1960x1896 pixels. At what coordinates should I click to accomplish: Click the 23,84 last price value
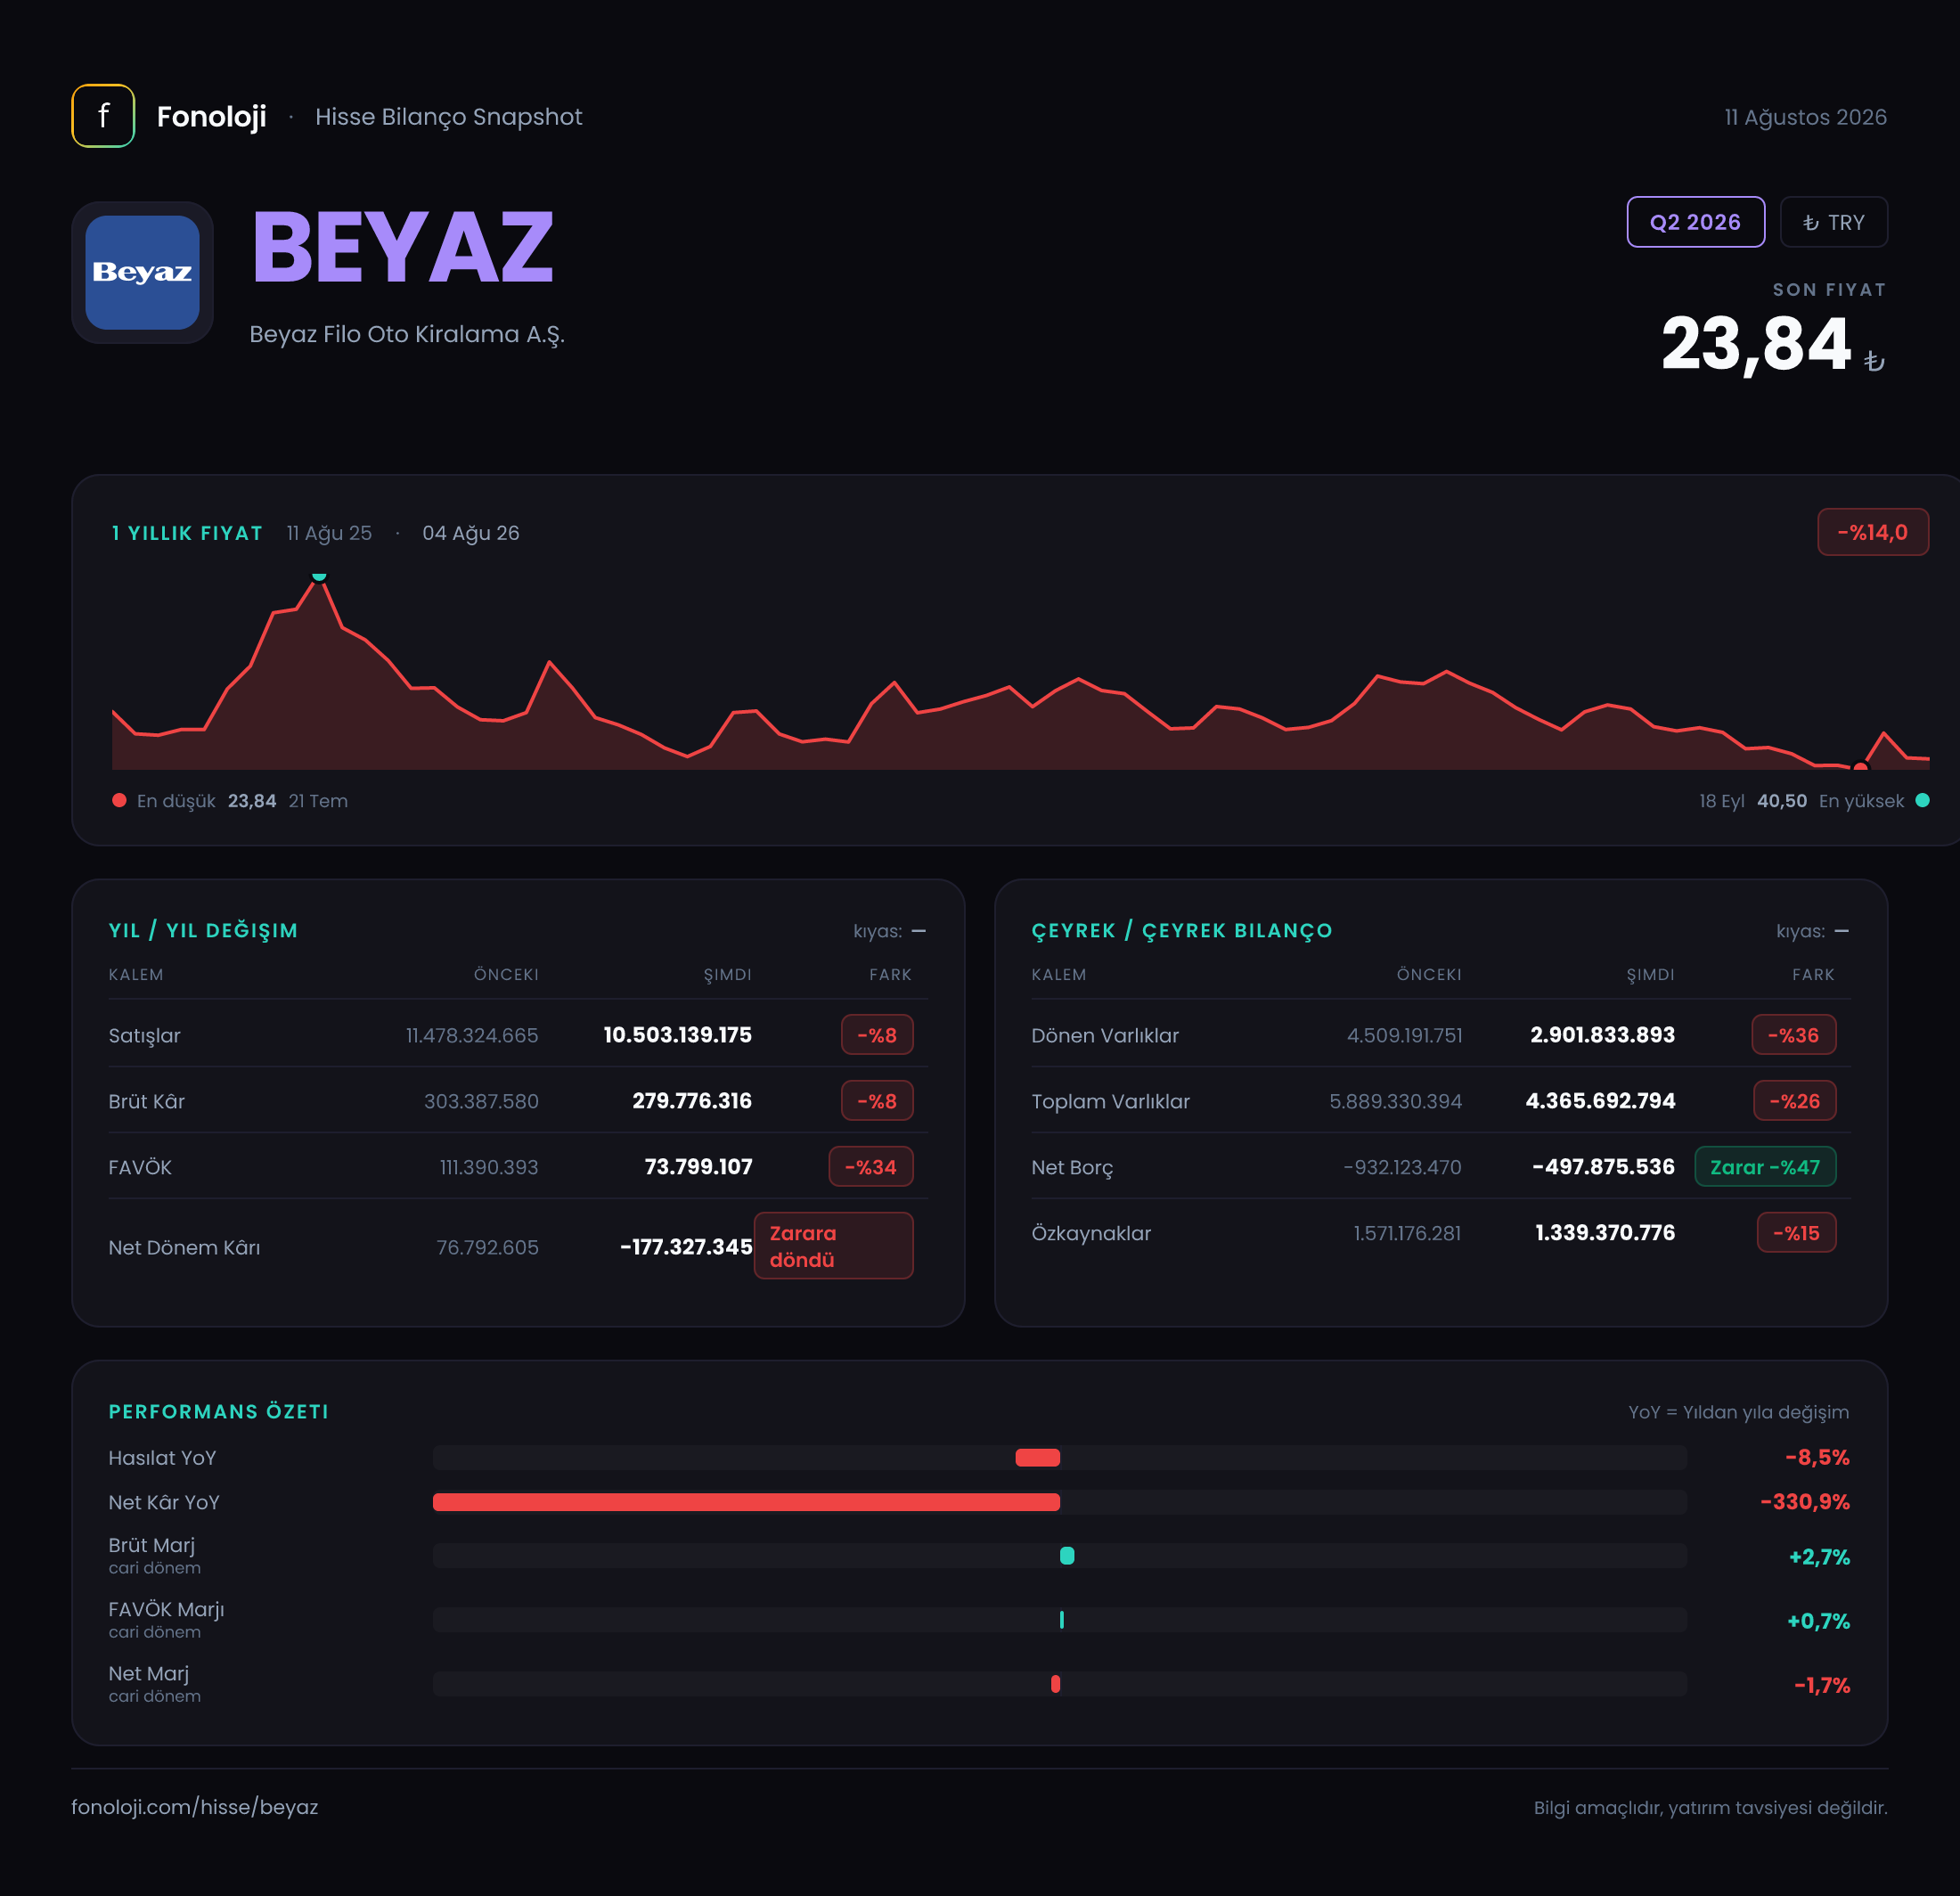coord(1756,345)
